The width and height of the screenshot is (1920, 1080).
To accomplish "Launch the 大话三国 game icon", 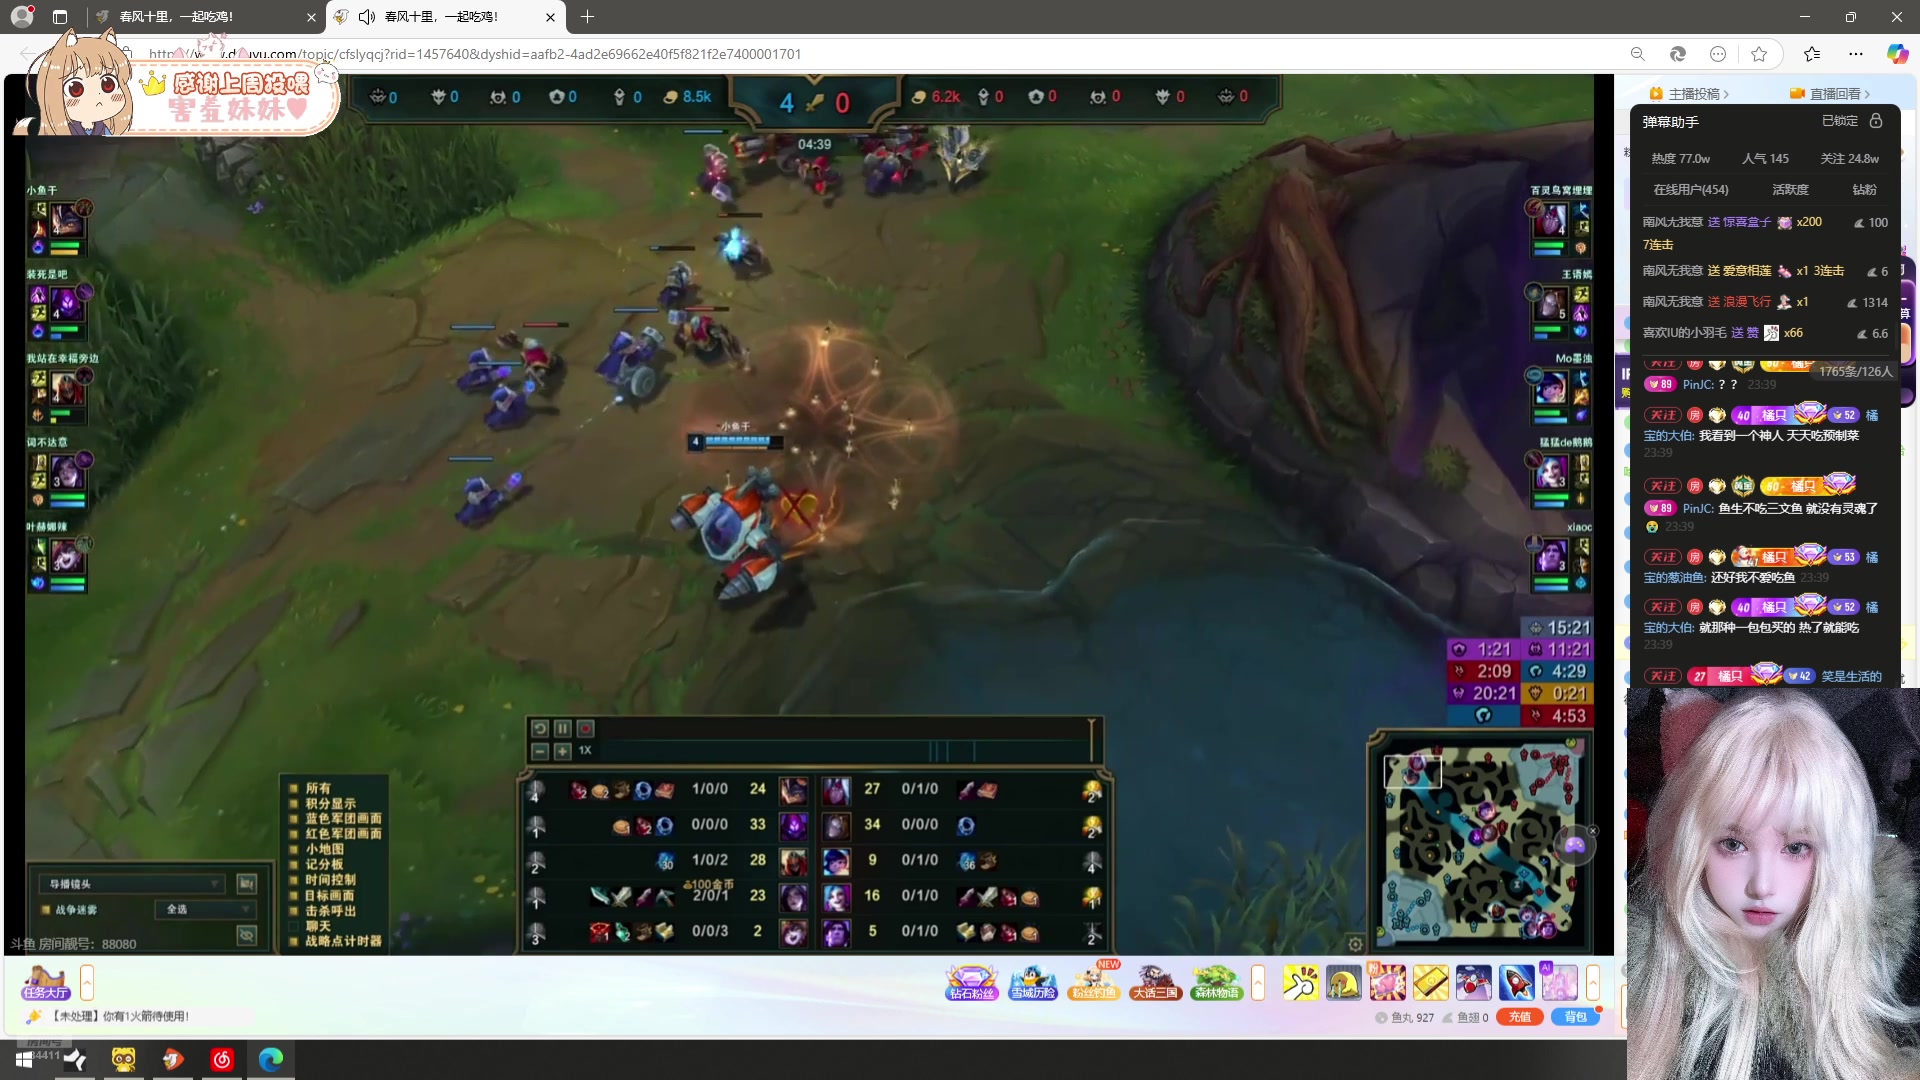I will pyautogui.click(x=1155, y=982).
